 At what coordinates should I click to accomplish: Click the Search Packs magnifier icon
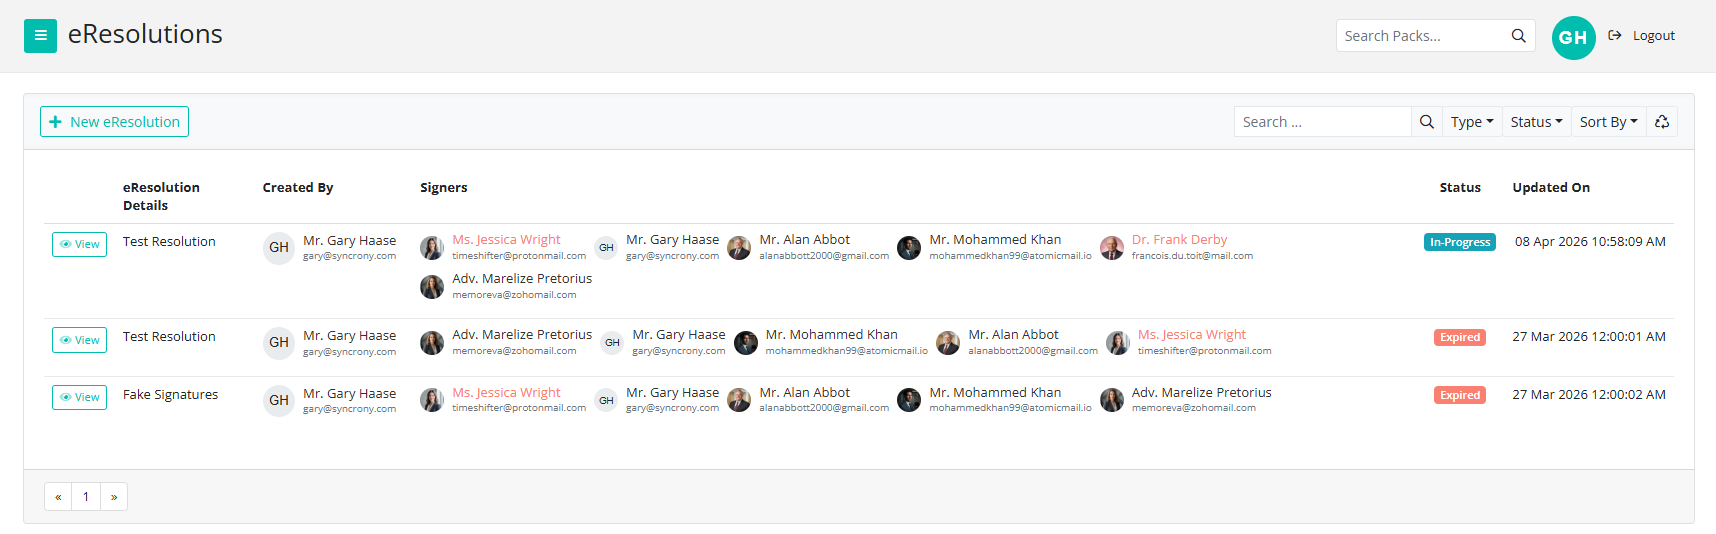pos(1518,36)
